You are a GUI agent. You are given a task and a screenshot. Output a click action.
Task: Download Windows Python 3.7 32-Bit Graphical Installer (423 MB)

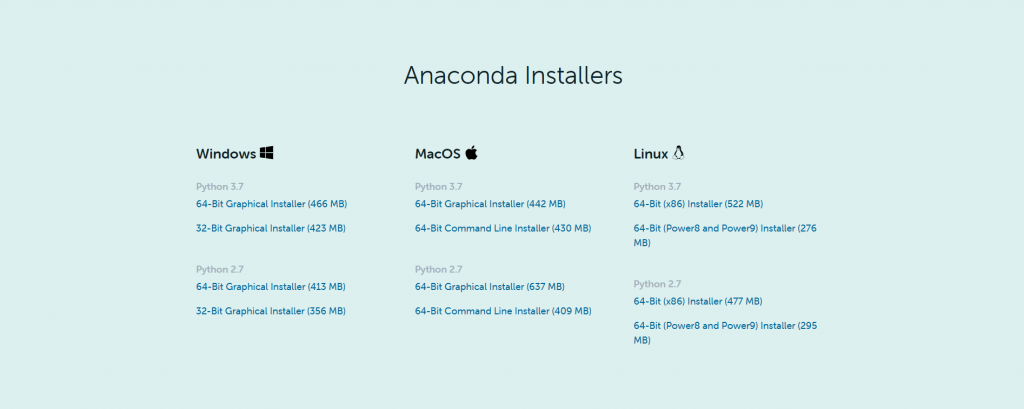point(271,228)
